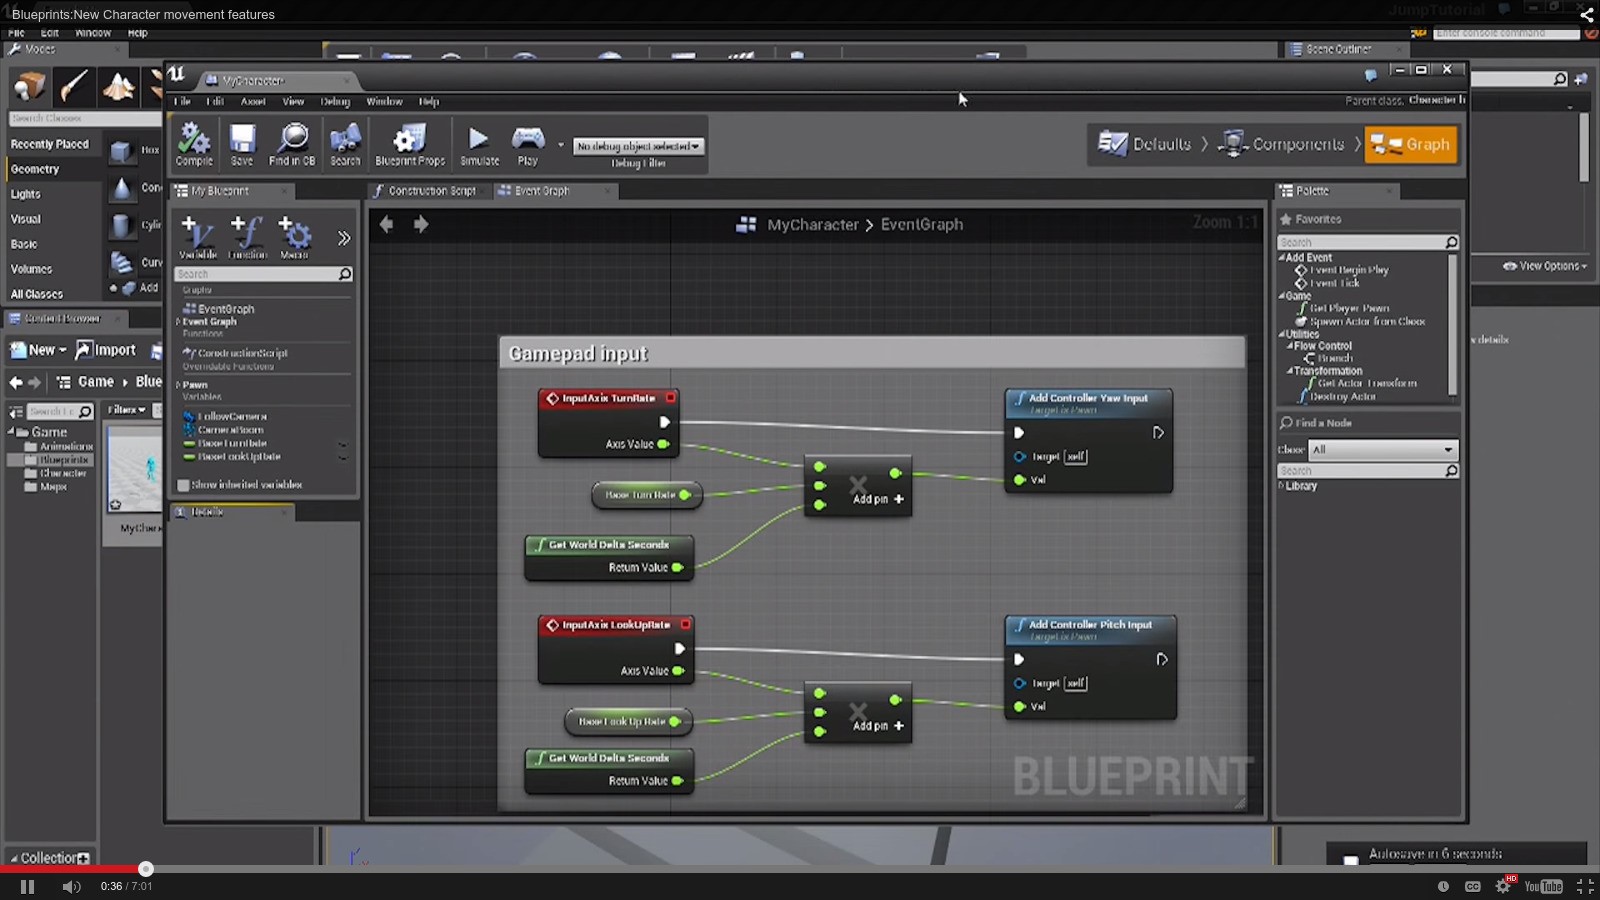Open the Palette Class filter dropdown

(1384, 450)
